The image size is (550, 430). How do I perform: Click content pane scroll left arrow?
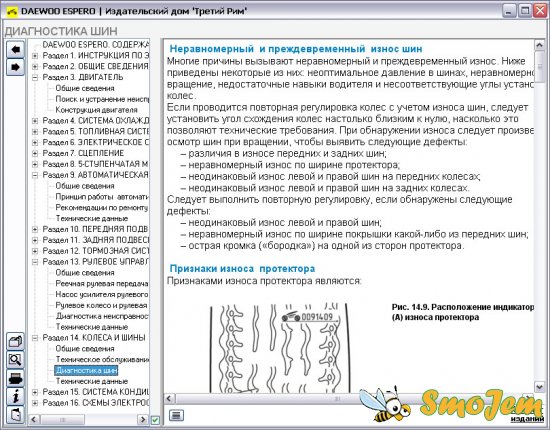169,398
